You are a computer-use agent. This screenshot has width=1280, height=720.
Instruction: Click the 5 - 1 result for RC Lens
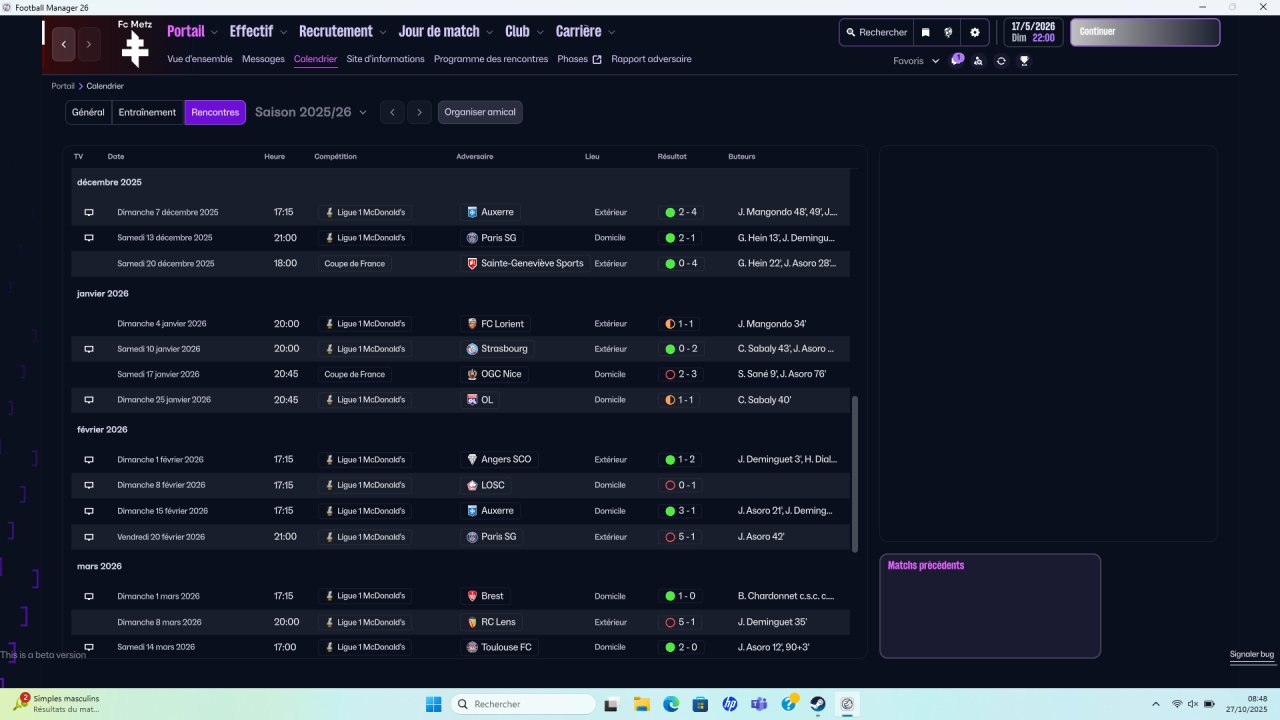click(680, 622)
